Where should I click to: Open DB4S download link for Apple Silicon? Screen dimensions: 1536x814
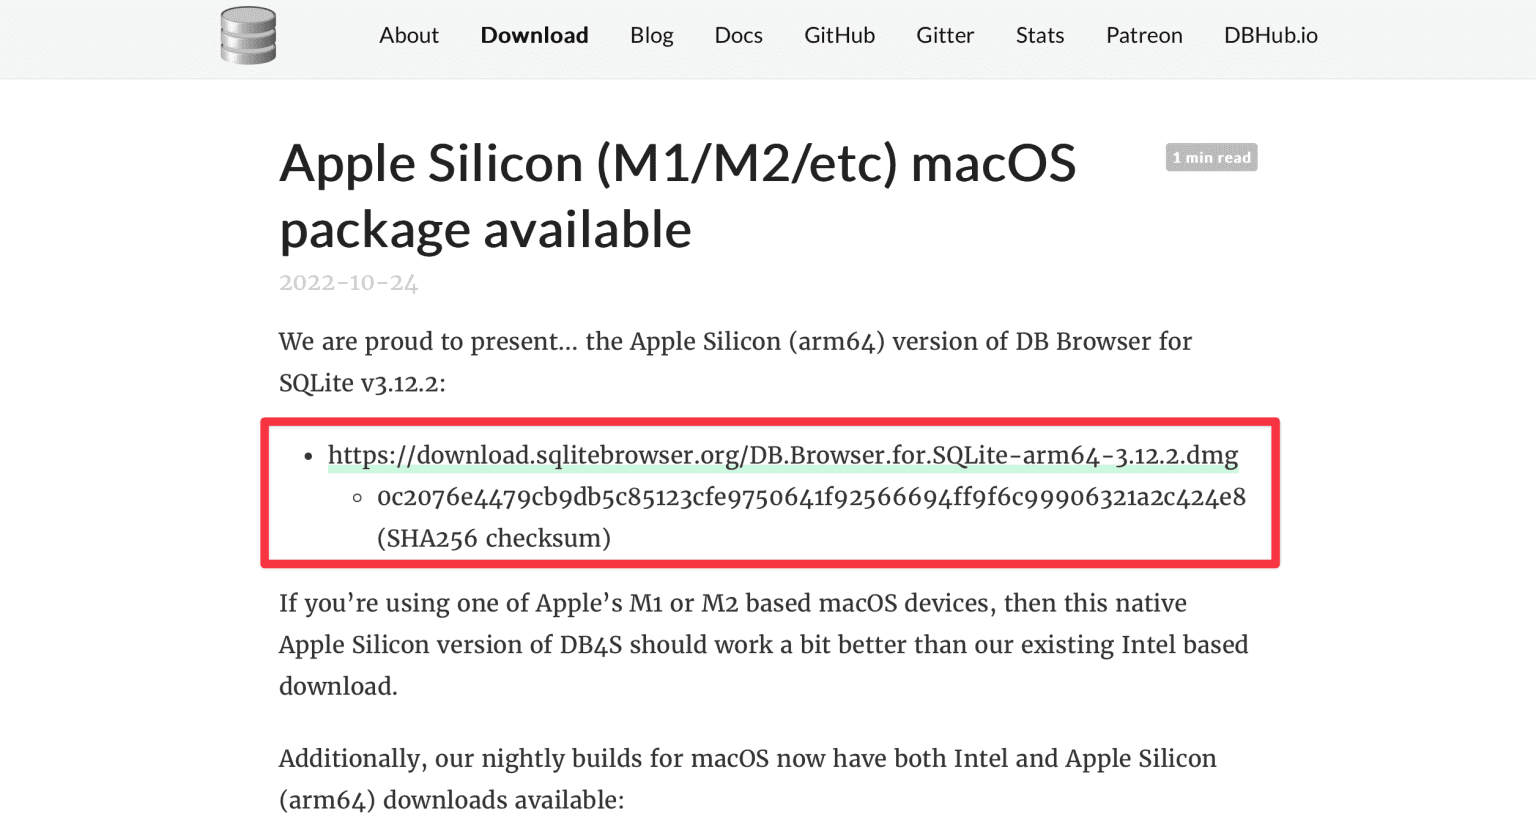782,455
